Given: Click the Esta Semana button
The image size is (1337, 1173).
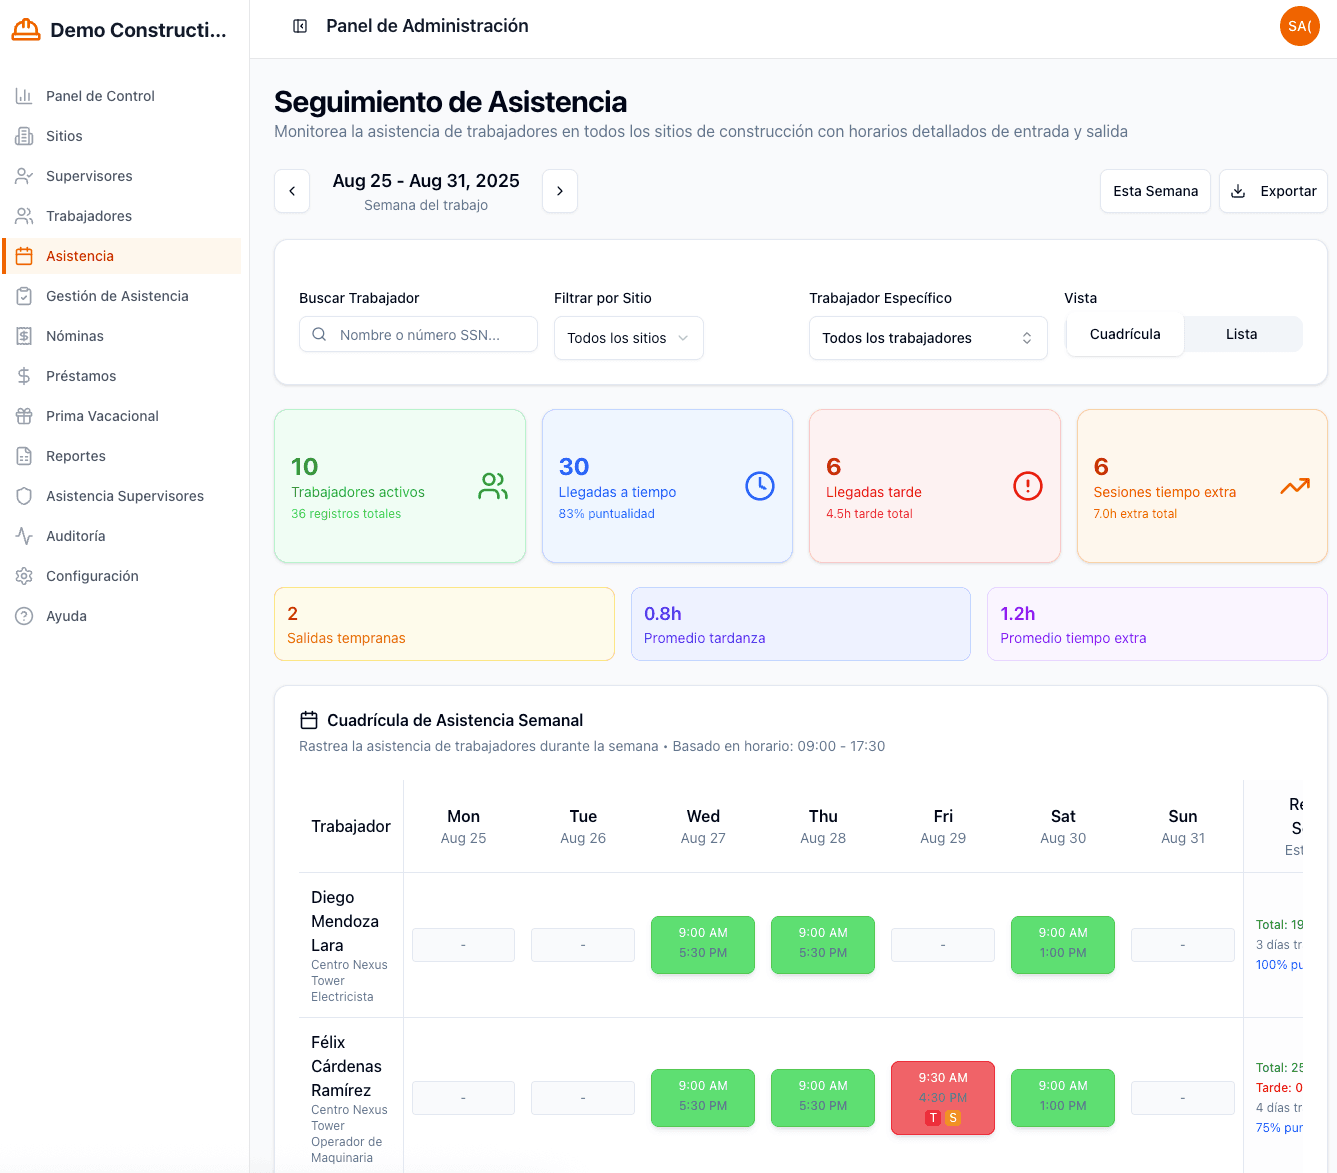Looking at the screenshot, I should [1155, 191].
